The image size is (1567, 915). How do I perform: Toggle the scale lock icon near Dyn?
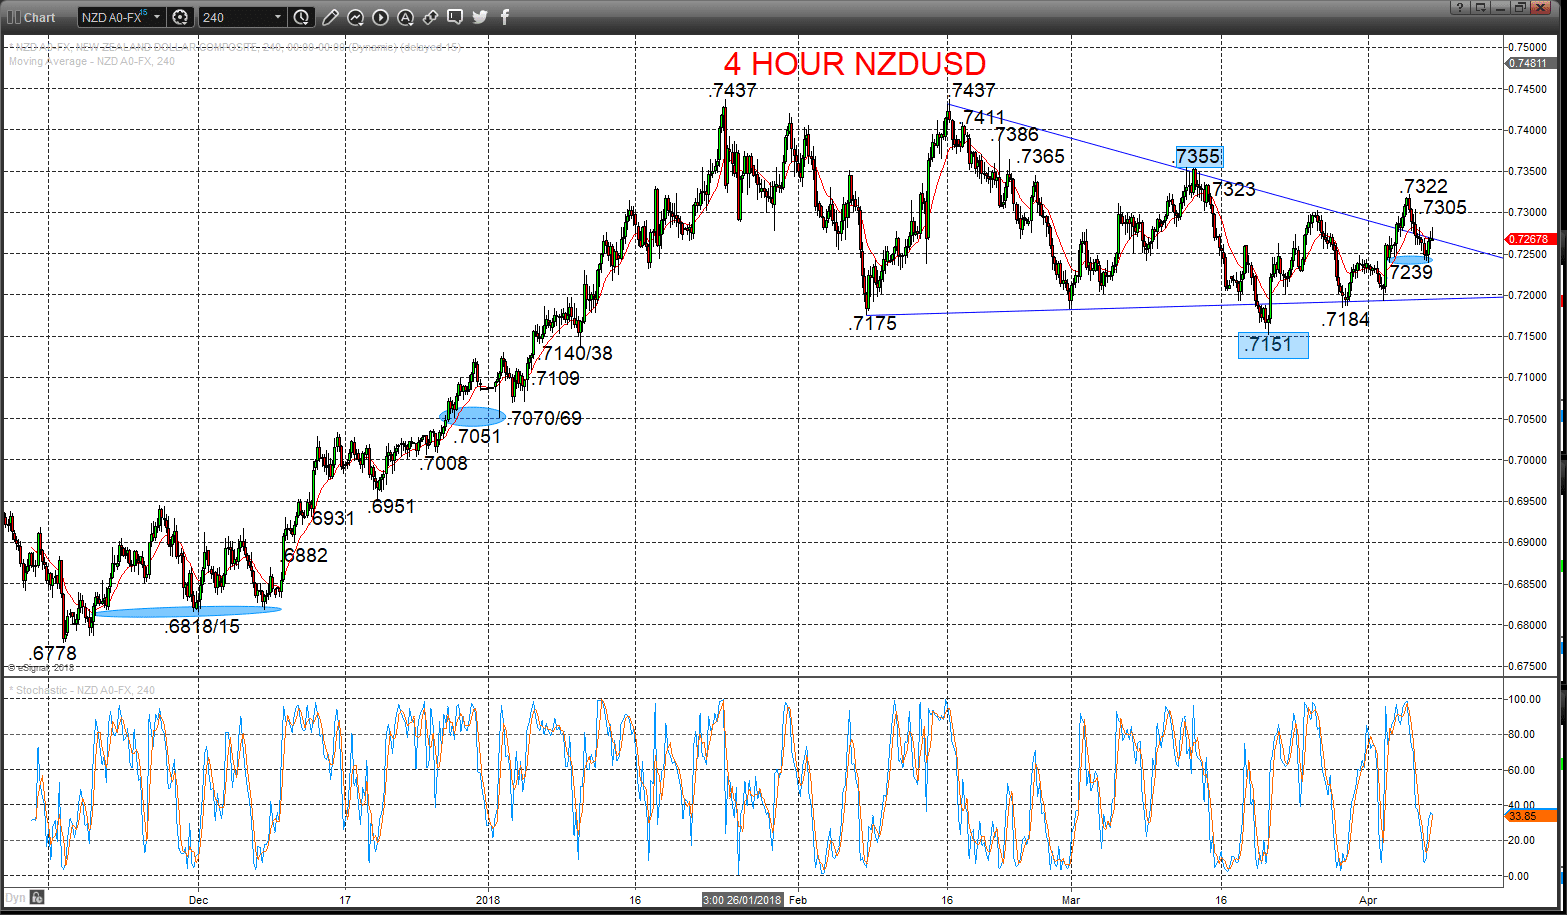coord(37,898)
